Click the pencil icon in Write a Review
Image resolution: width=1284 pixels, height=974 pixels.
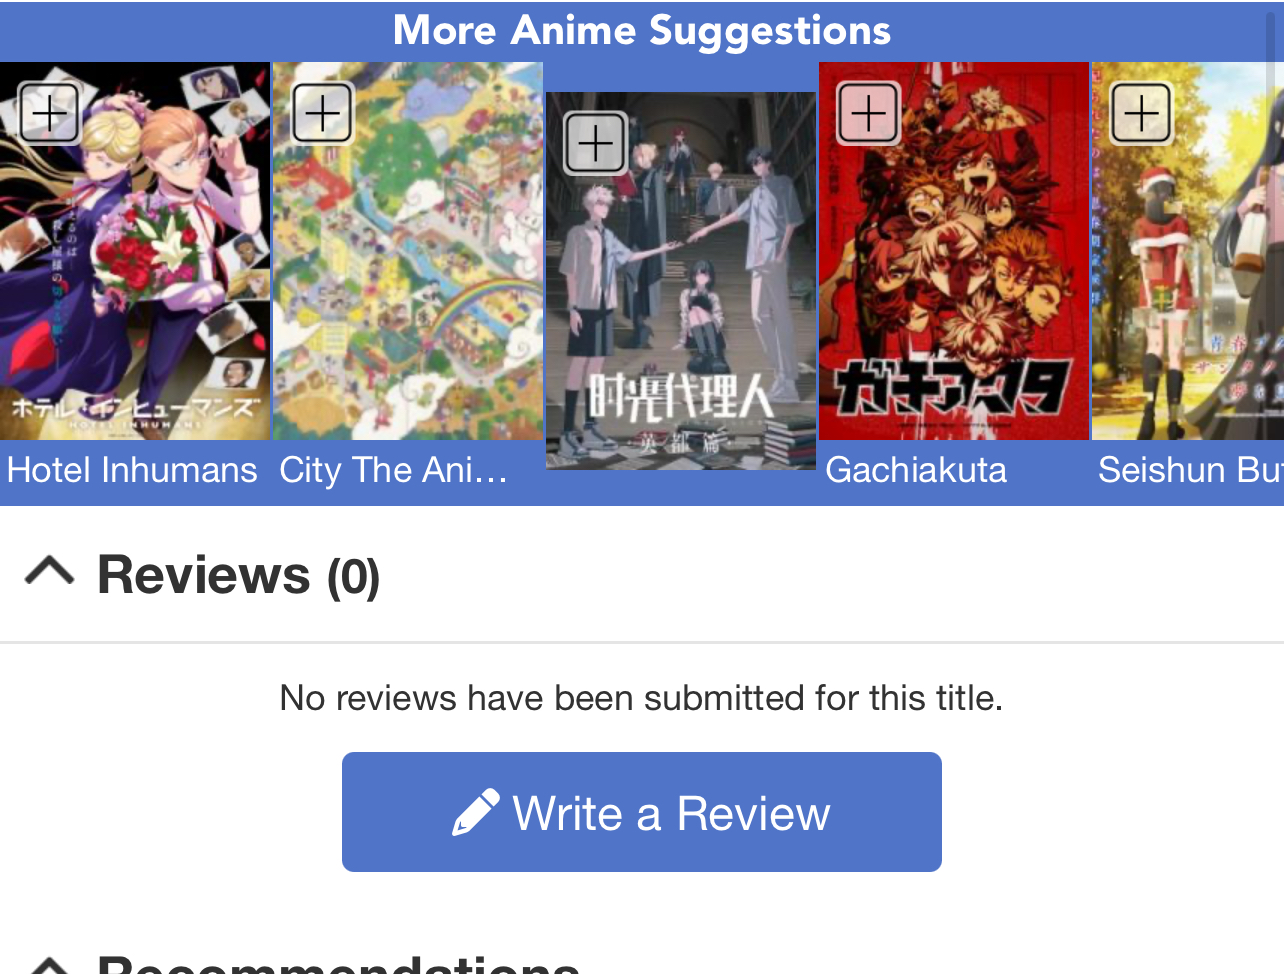[476, 812]
